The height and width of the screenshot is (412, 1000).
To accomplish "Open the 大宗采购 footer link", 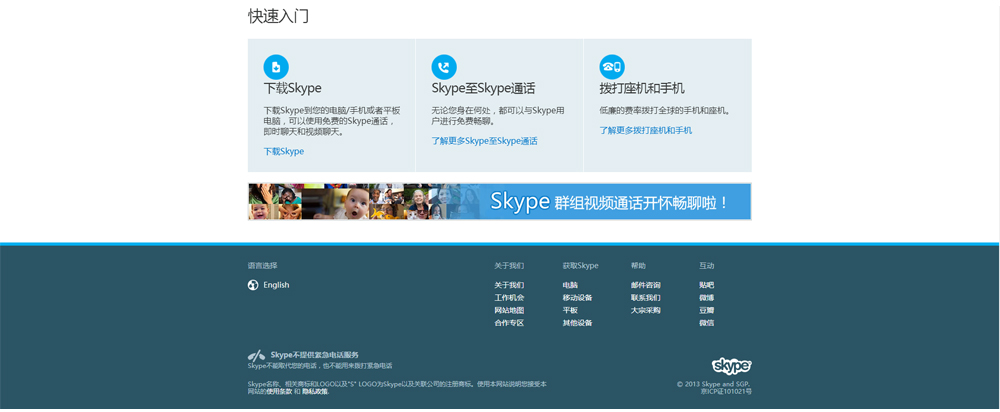I will tap(645, 311).
